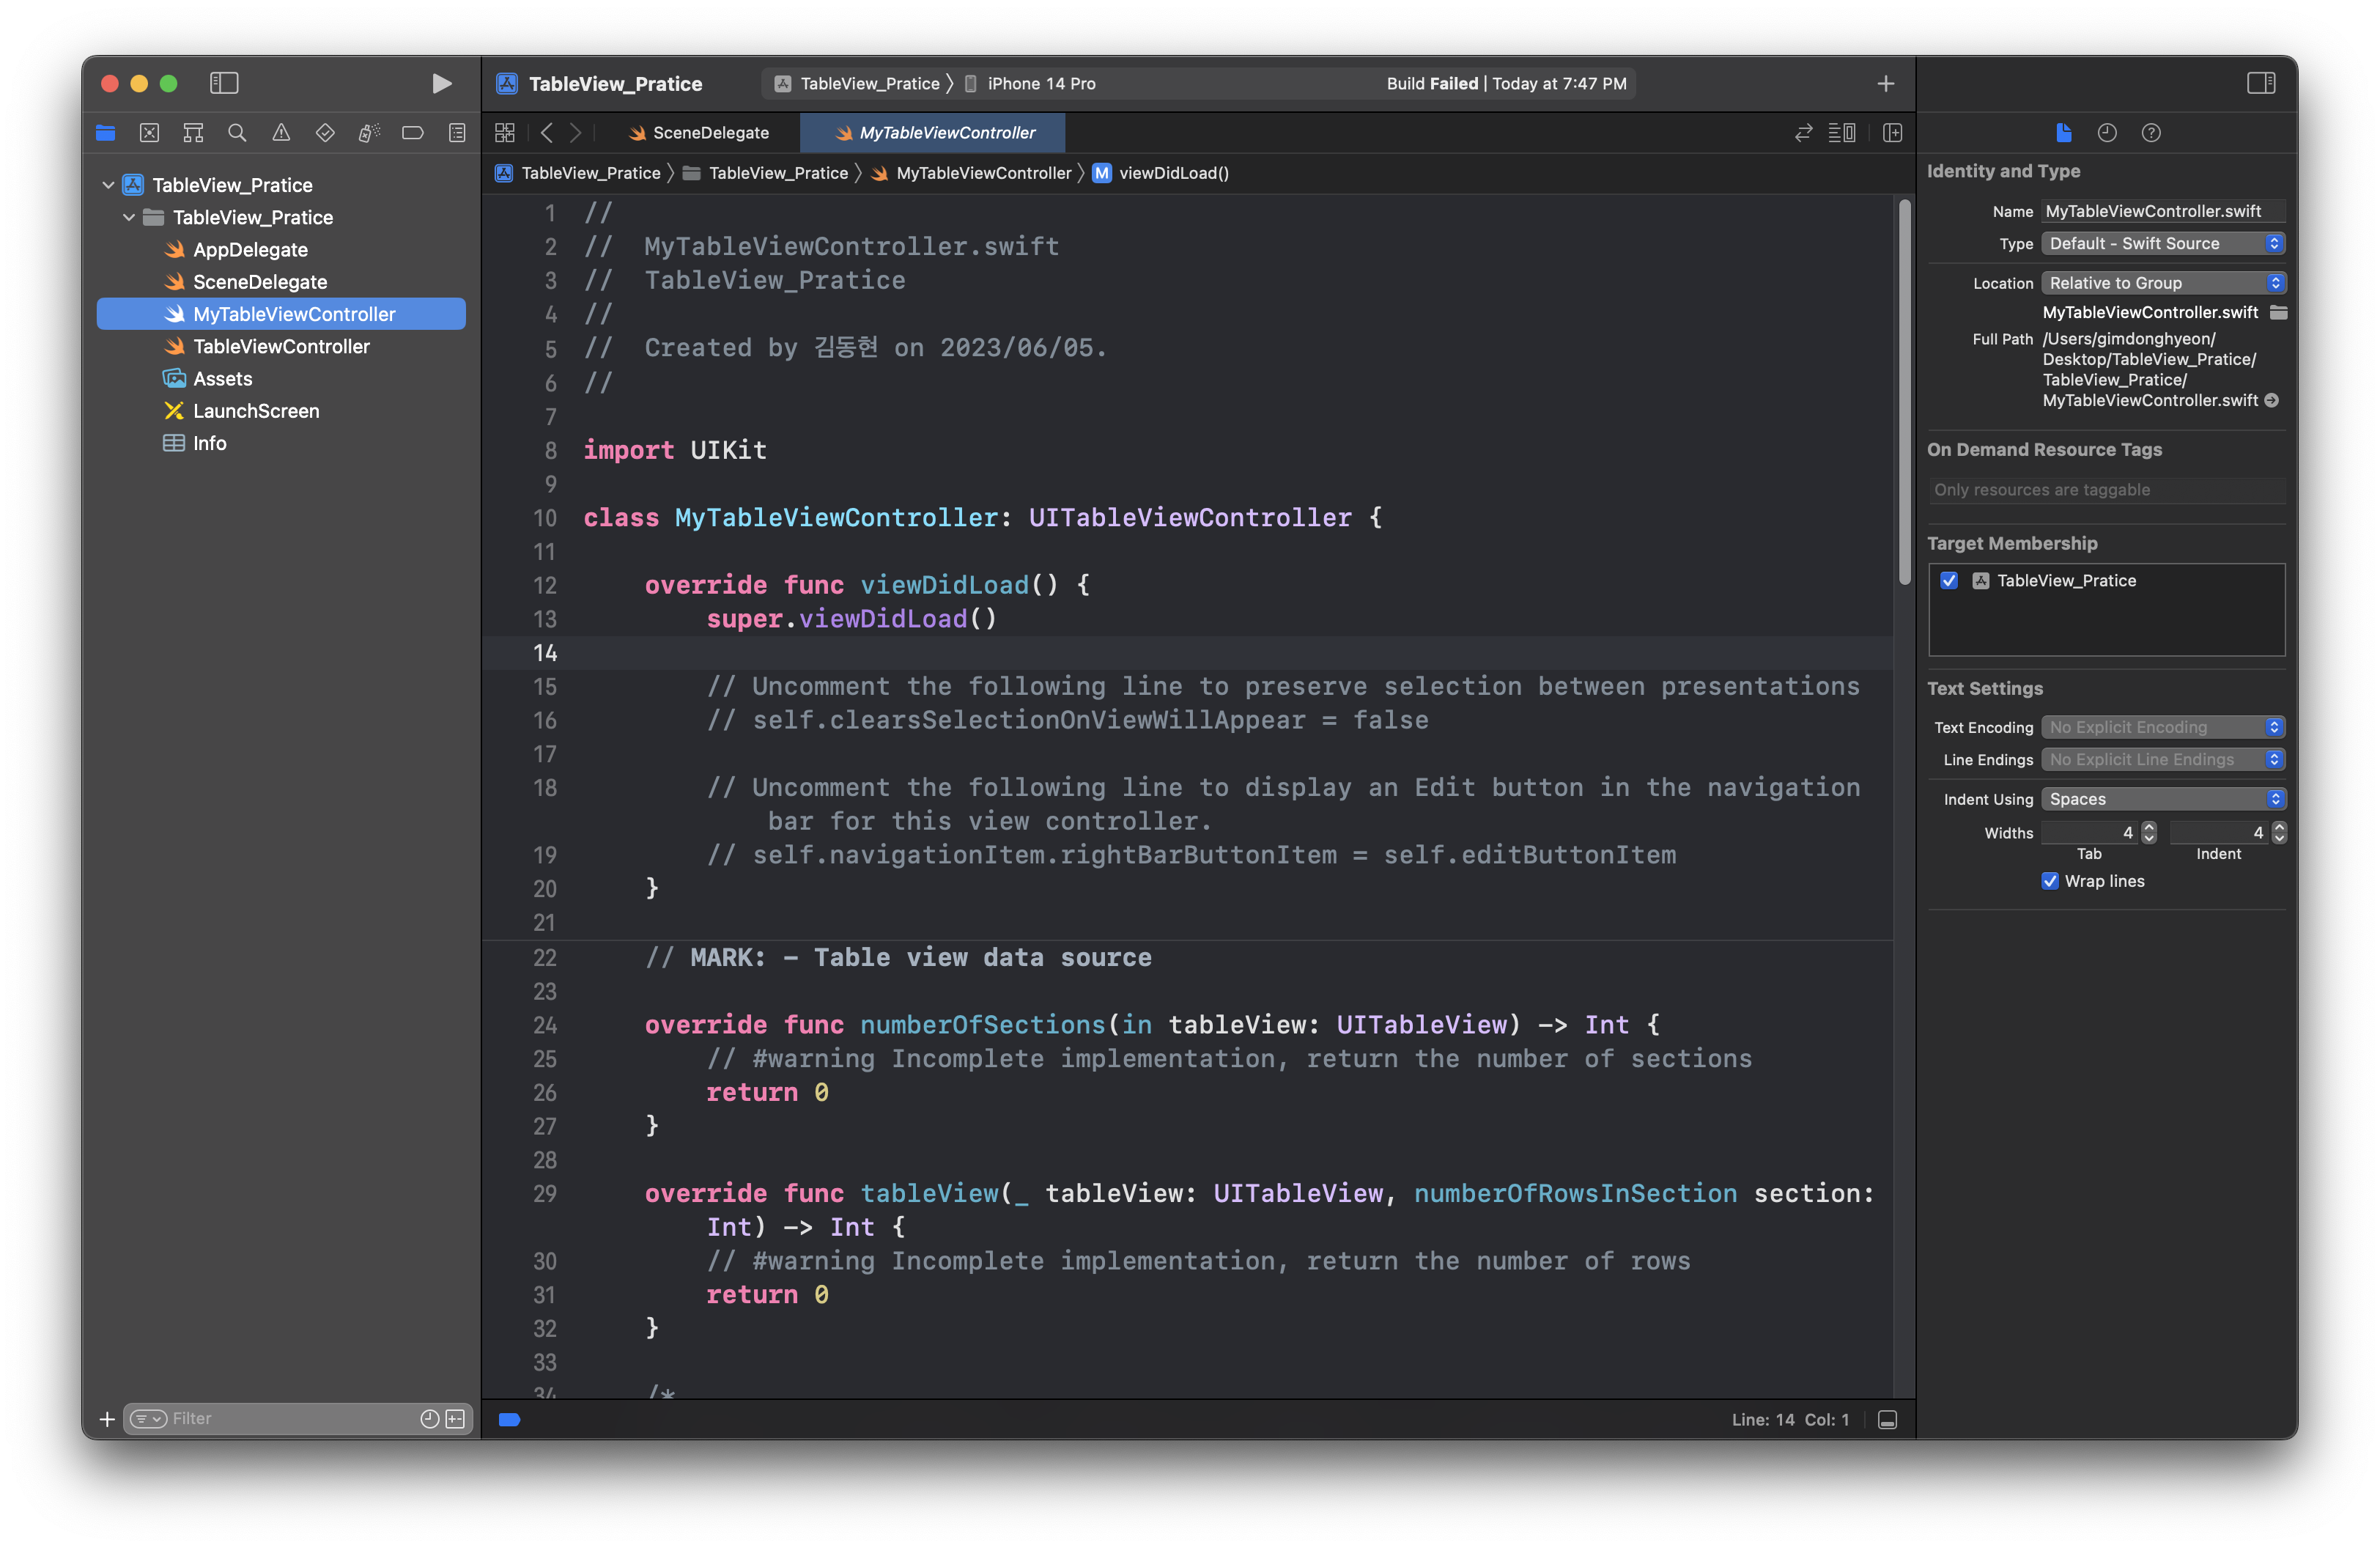The image size is (2380, 1548).
Task: Increase the Tab width stepper
Action: 2149,827
